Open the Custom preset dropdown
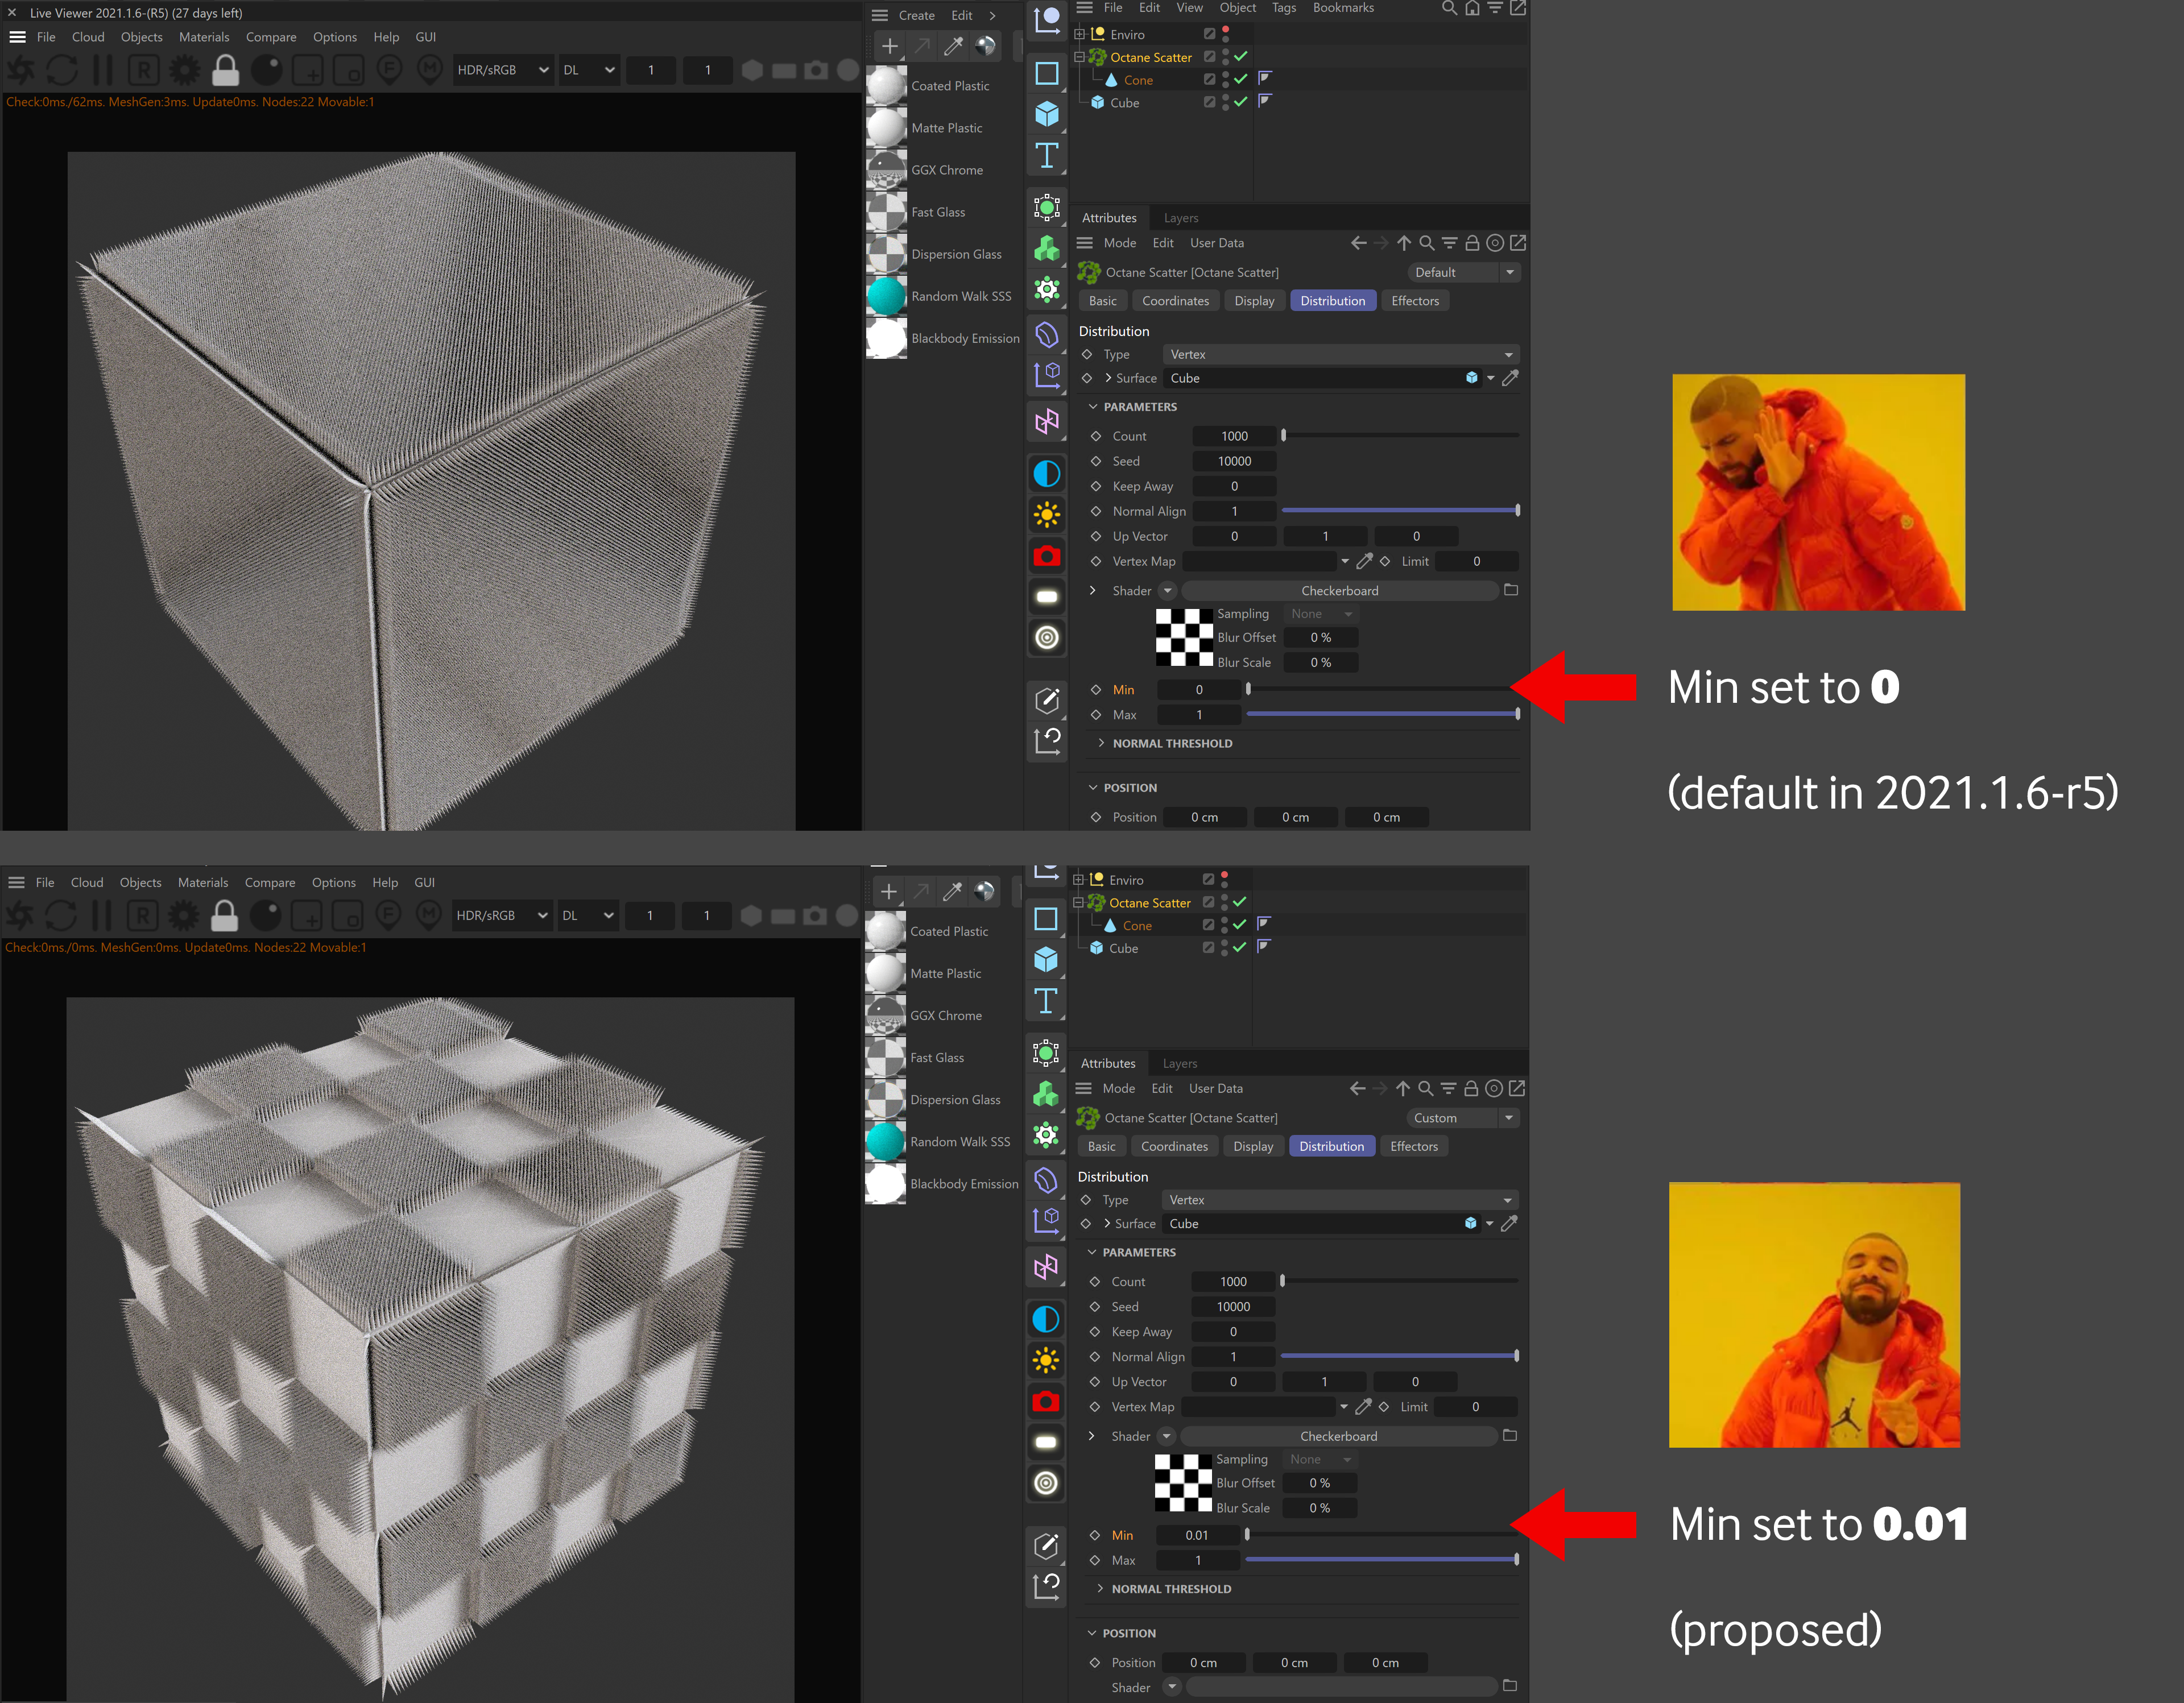 (x=1461, y=1118)
